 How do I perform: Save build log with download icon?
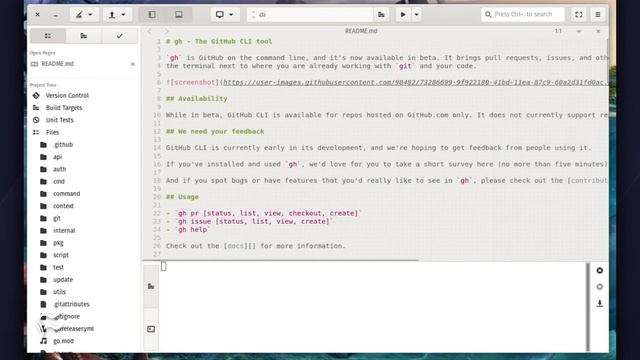click(600, 303)
